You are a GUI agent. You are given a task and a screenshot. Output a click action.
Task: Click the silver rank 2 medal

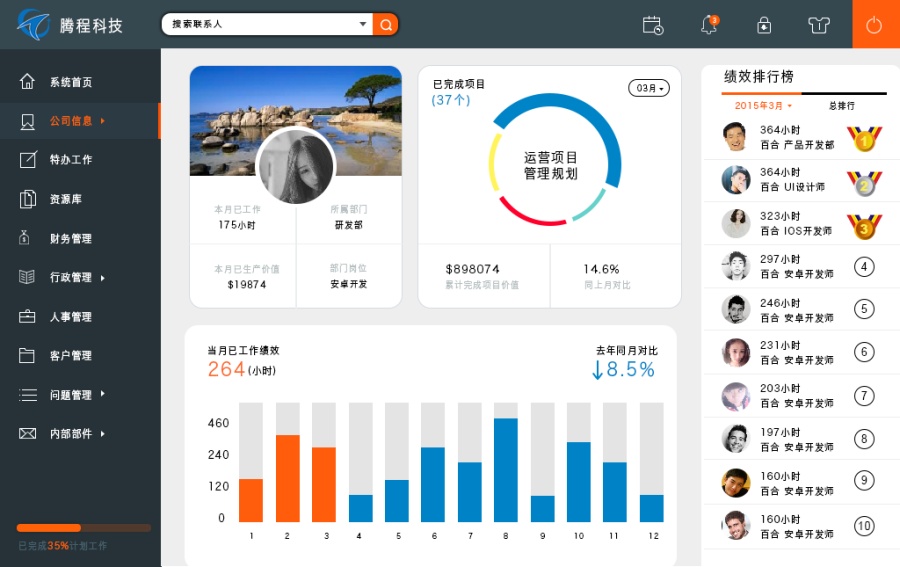864,183
